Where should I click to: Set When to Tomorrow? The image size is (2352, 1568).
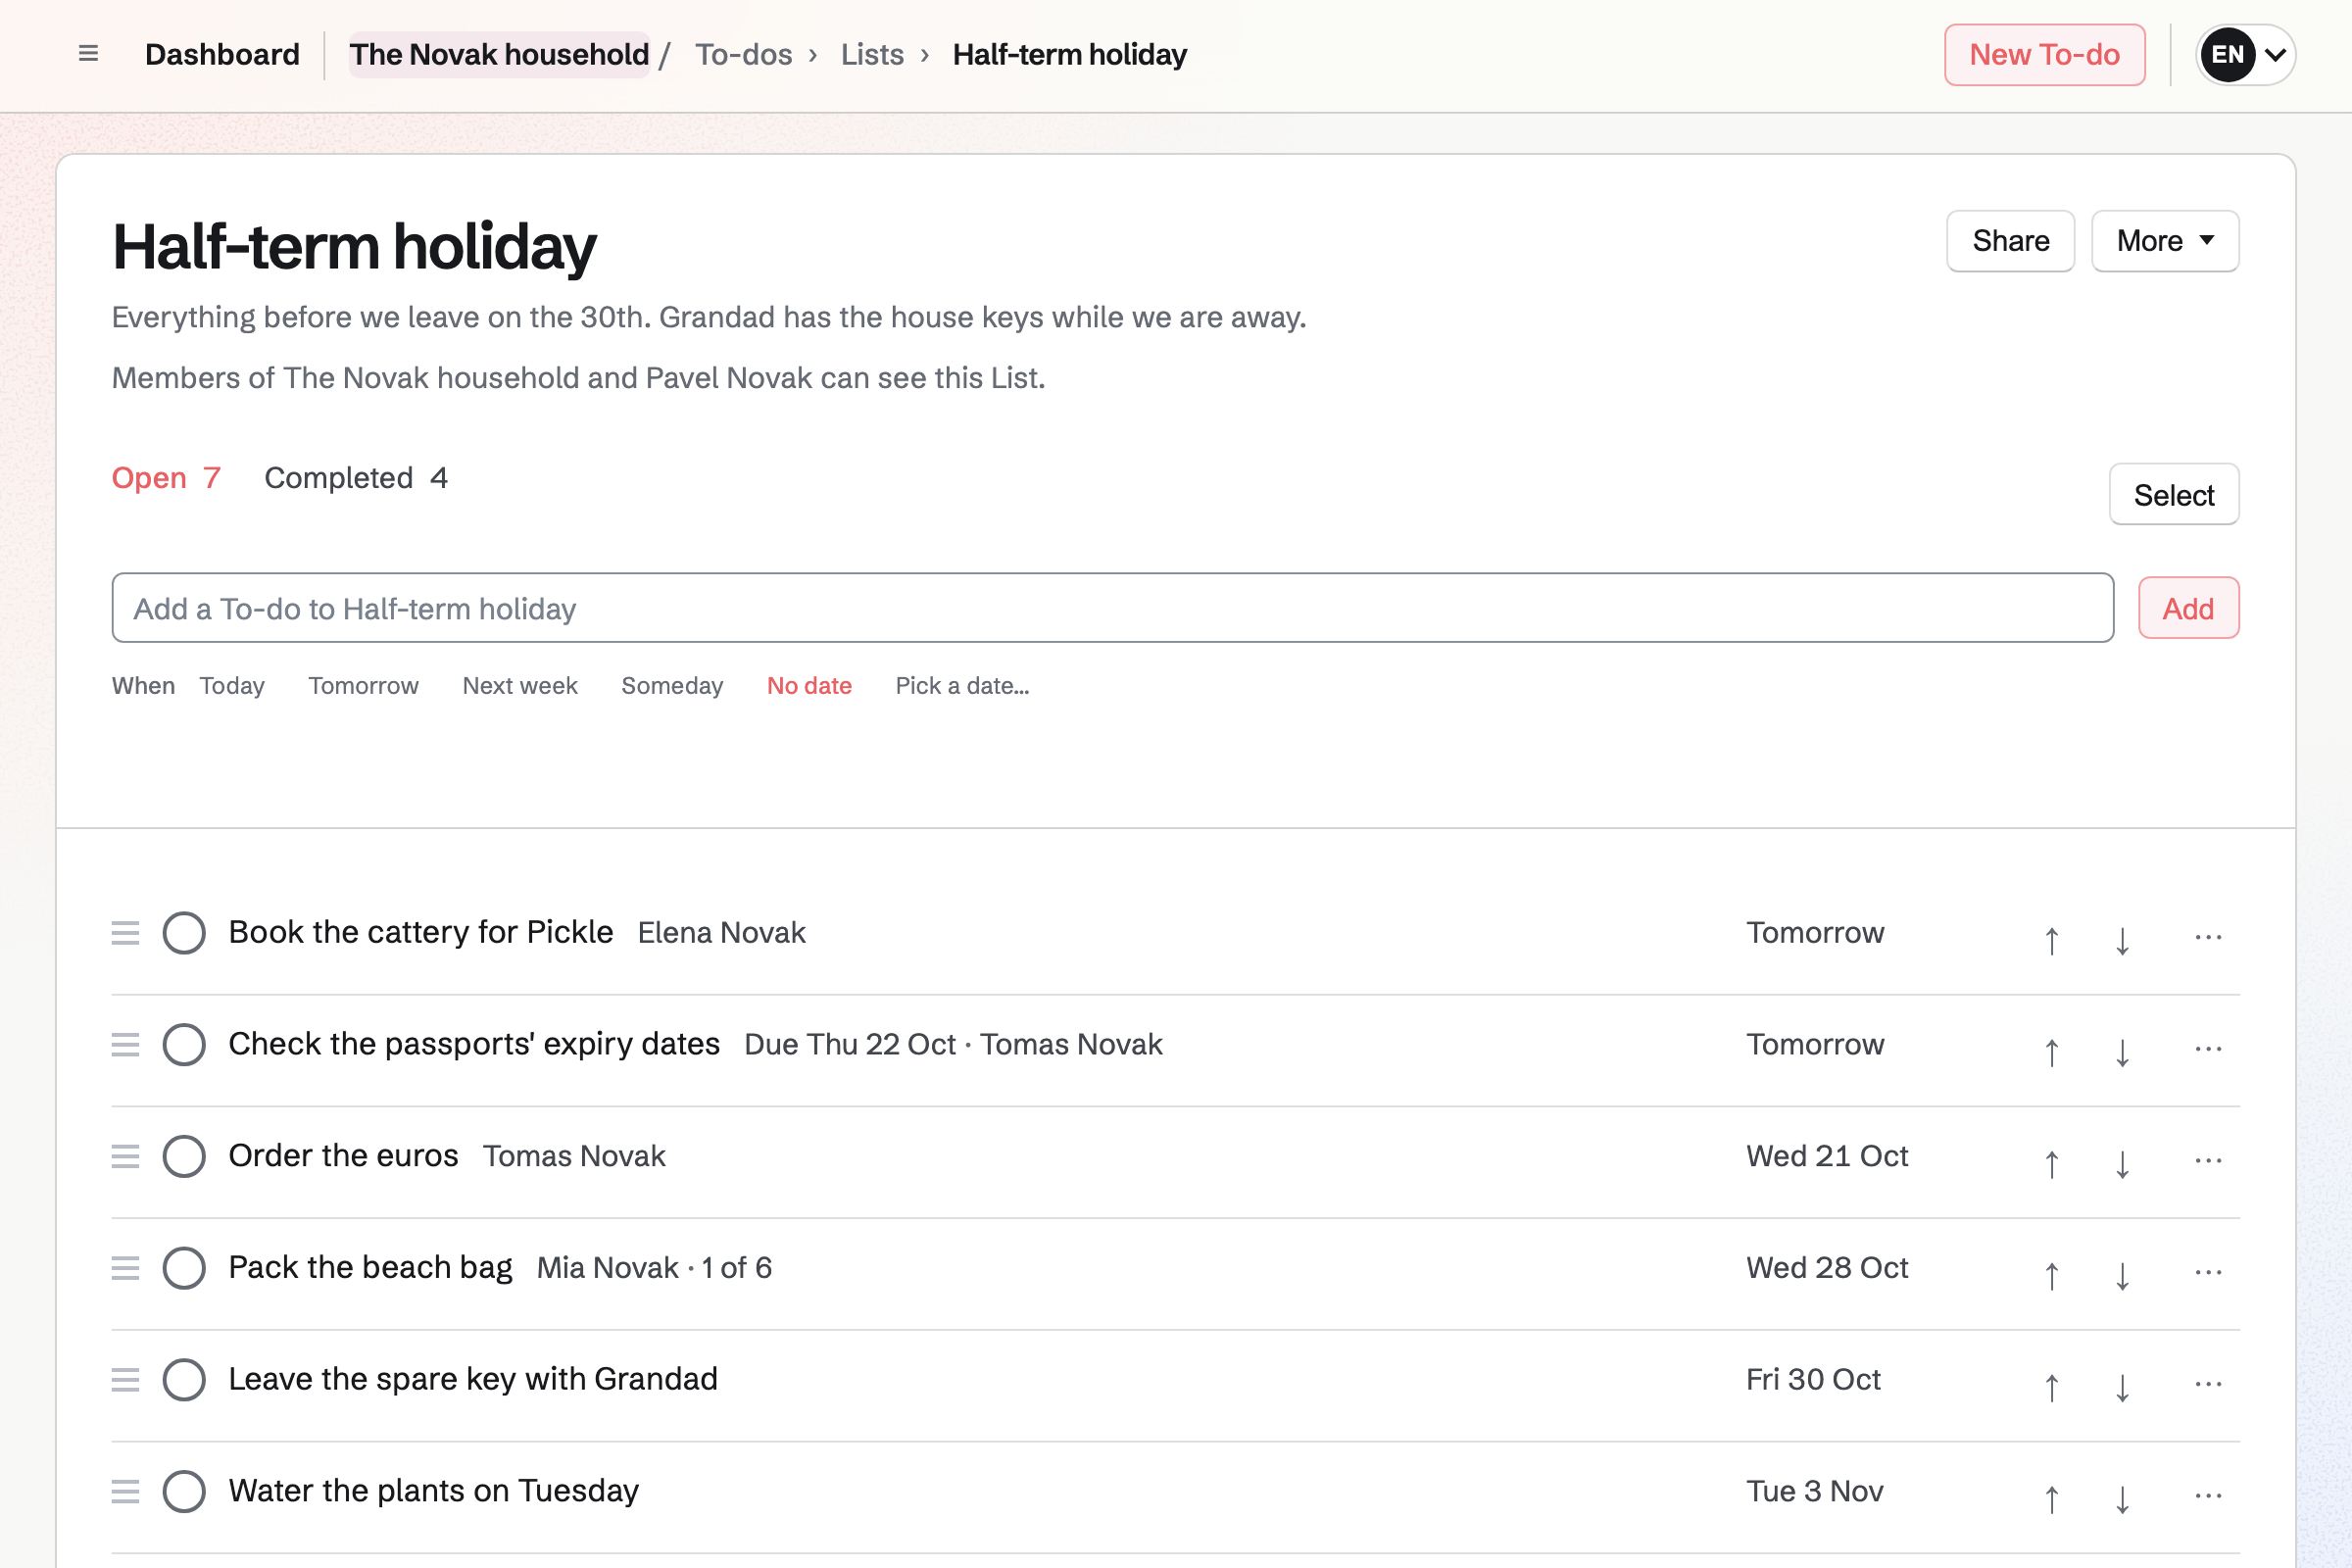[363, 686]
